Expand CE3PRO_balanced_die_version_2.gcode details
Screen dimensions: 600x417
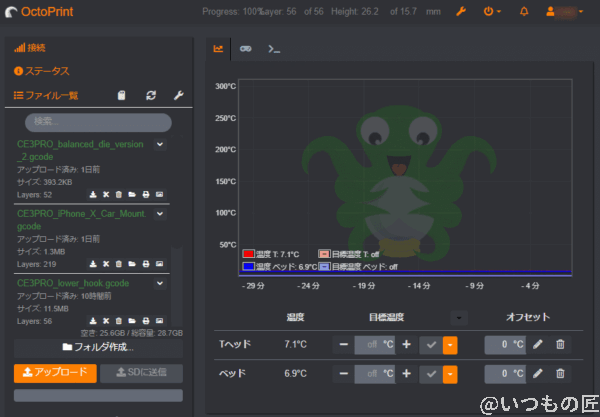pyautogui.click(x=159, y=144)
